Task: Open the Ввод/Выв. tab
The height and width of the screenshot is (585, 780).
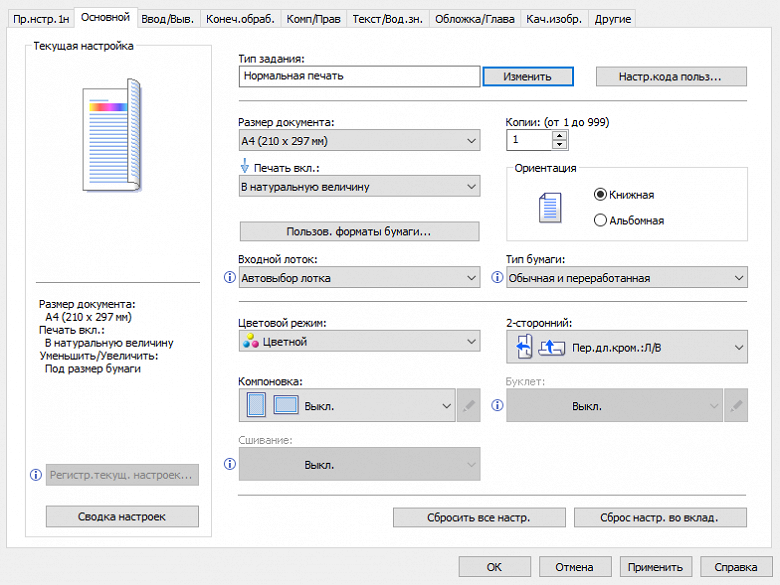Action: (167, 19)
